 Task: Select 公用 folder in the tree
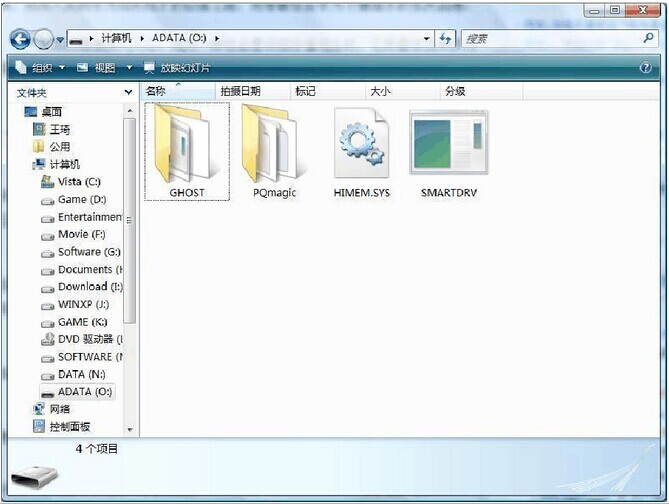tap(60, 147)
